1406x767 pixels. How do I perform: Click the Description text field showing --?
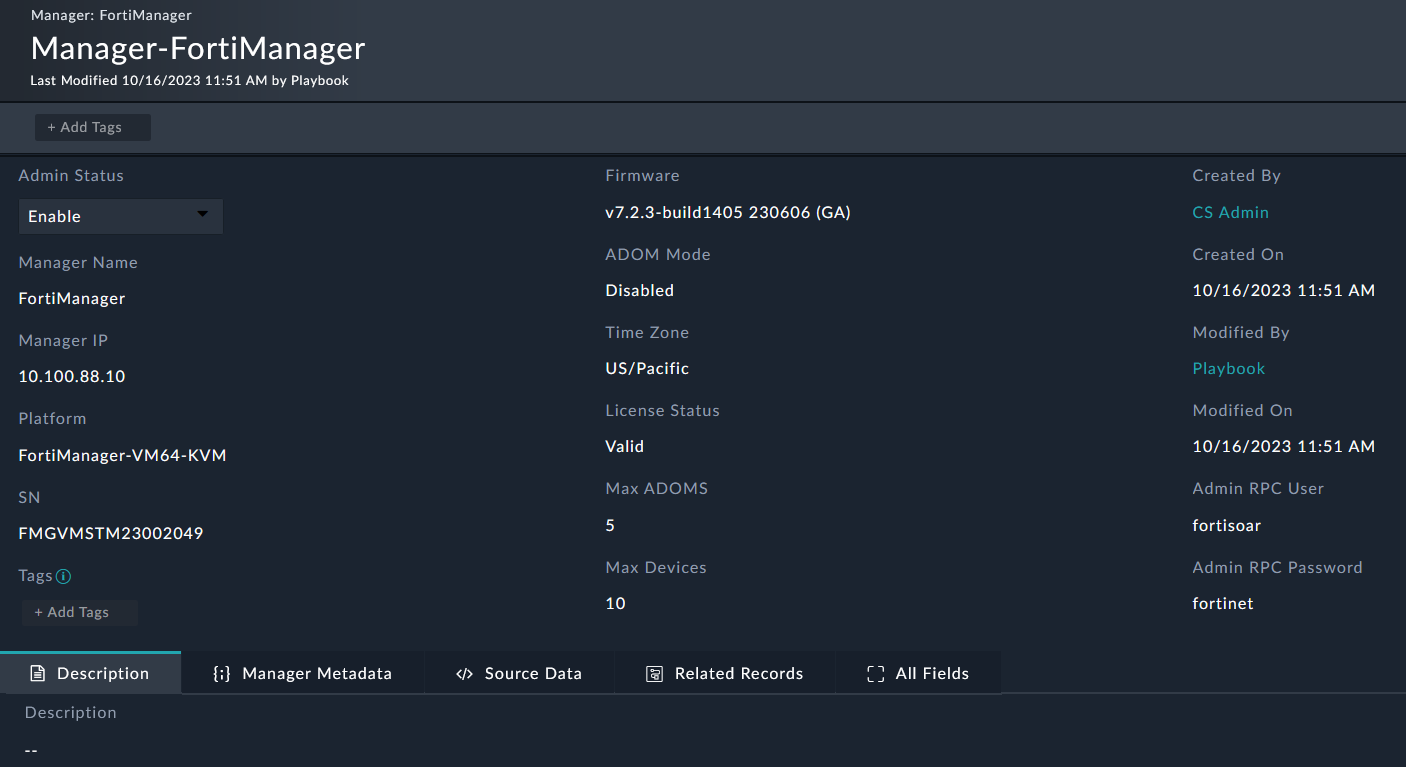[x=31, y=748]
